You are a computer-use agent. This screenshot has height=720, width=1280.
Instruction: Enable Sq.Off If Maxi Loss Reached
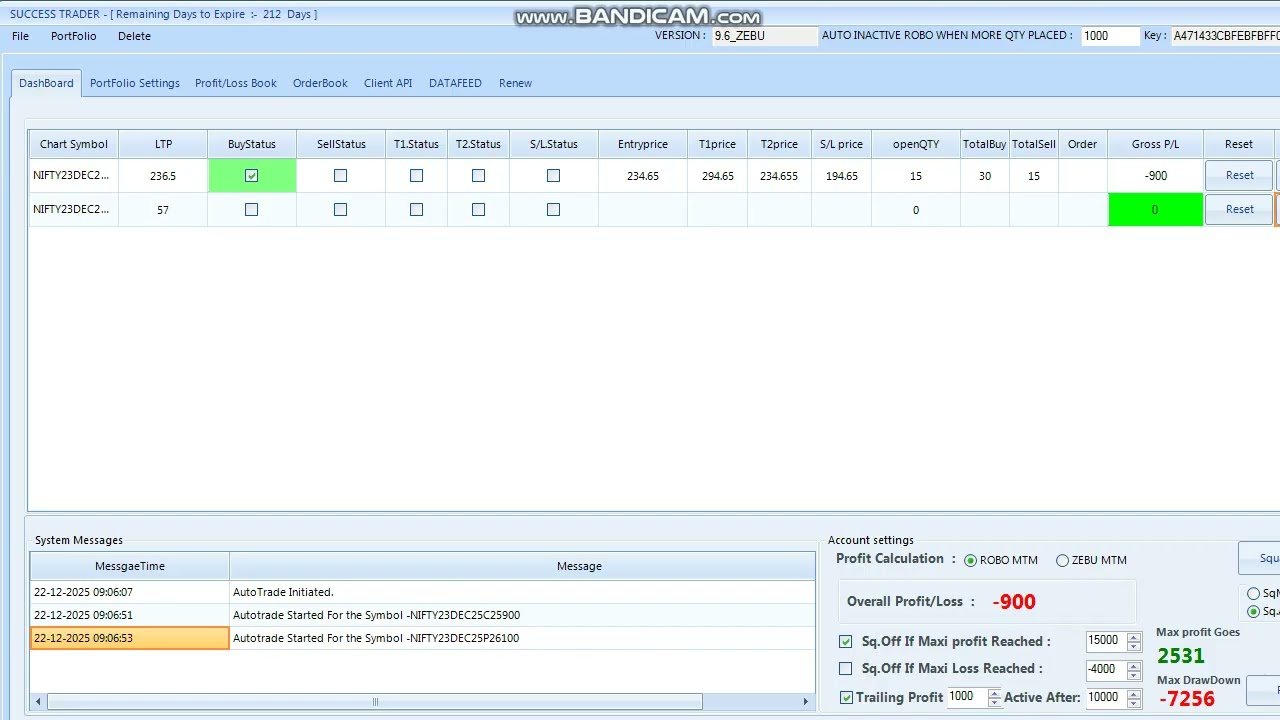pyautogui.click(x=845, y=669)
